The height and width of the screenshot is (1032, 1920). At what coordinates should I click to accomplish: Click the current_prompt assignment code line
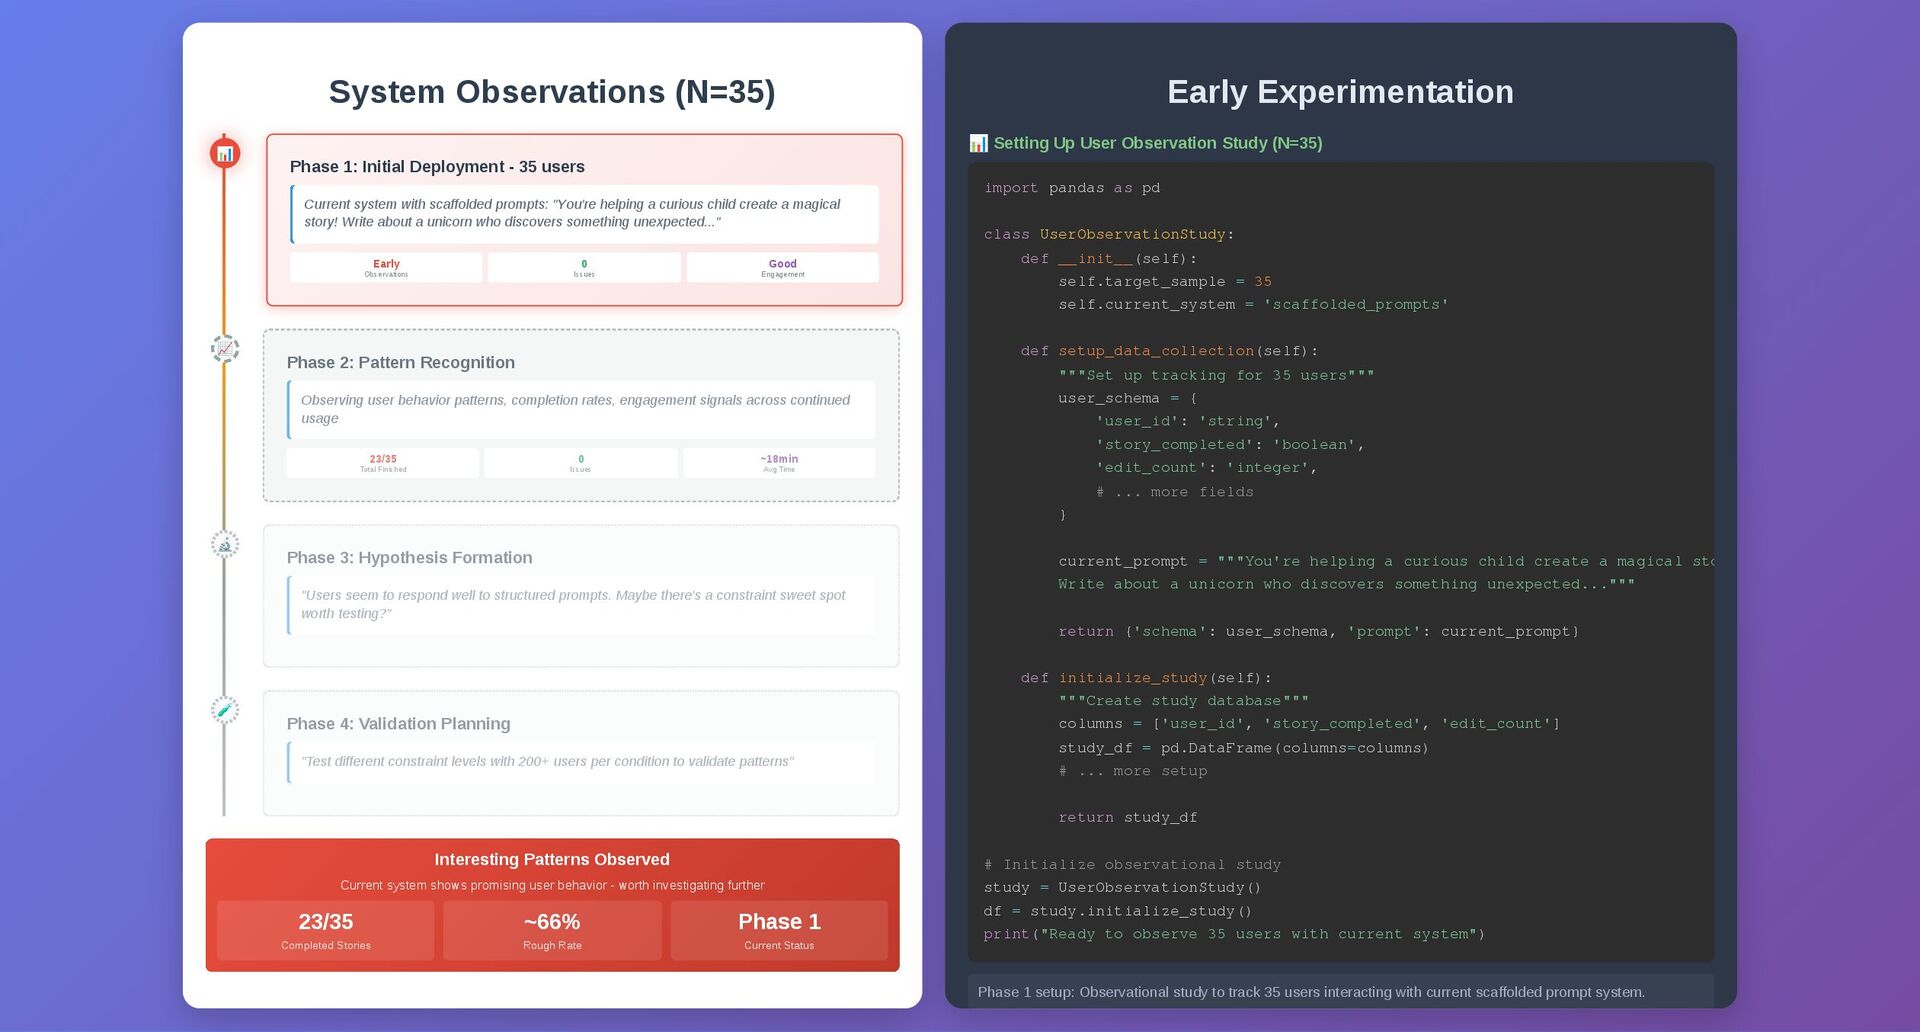pos(1386,562)
